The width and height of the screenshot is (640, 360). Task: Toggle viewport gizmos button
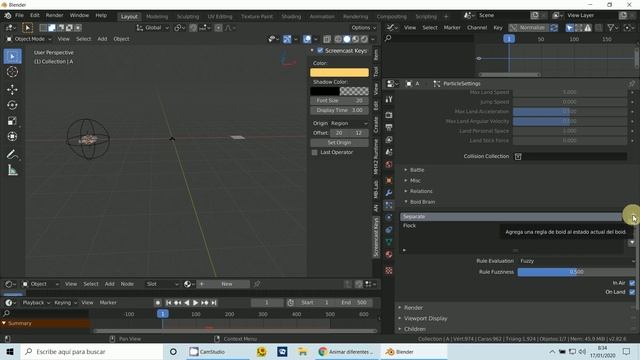click(287, 39)
